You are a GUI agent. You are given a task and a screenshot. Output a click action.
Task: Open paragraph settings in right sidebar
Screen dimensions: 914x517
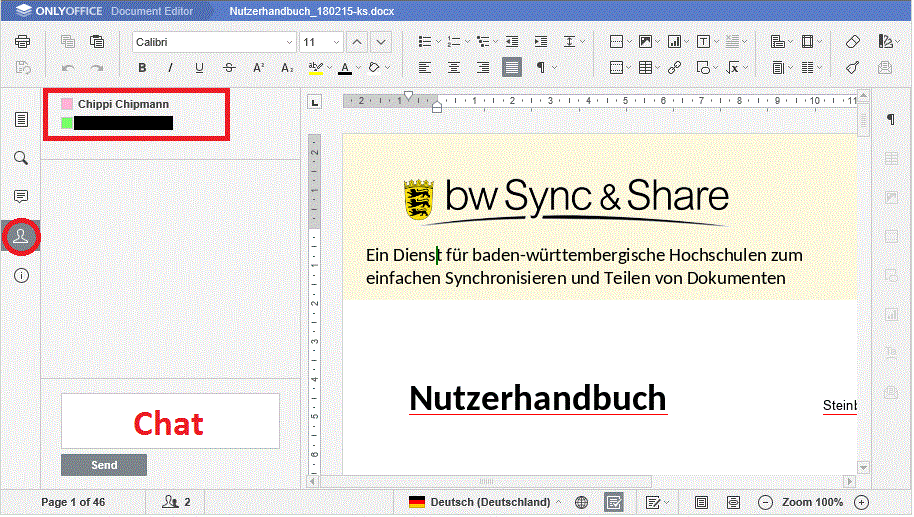pyautogui.click(x=891, y=119)
